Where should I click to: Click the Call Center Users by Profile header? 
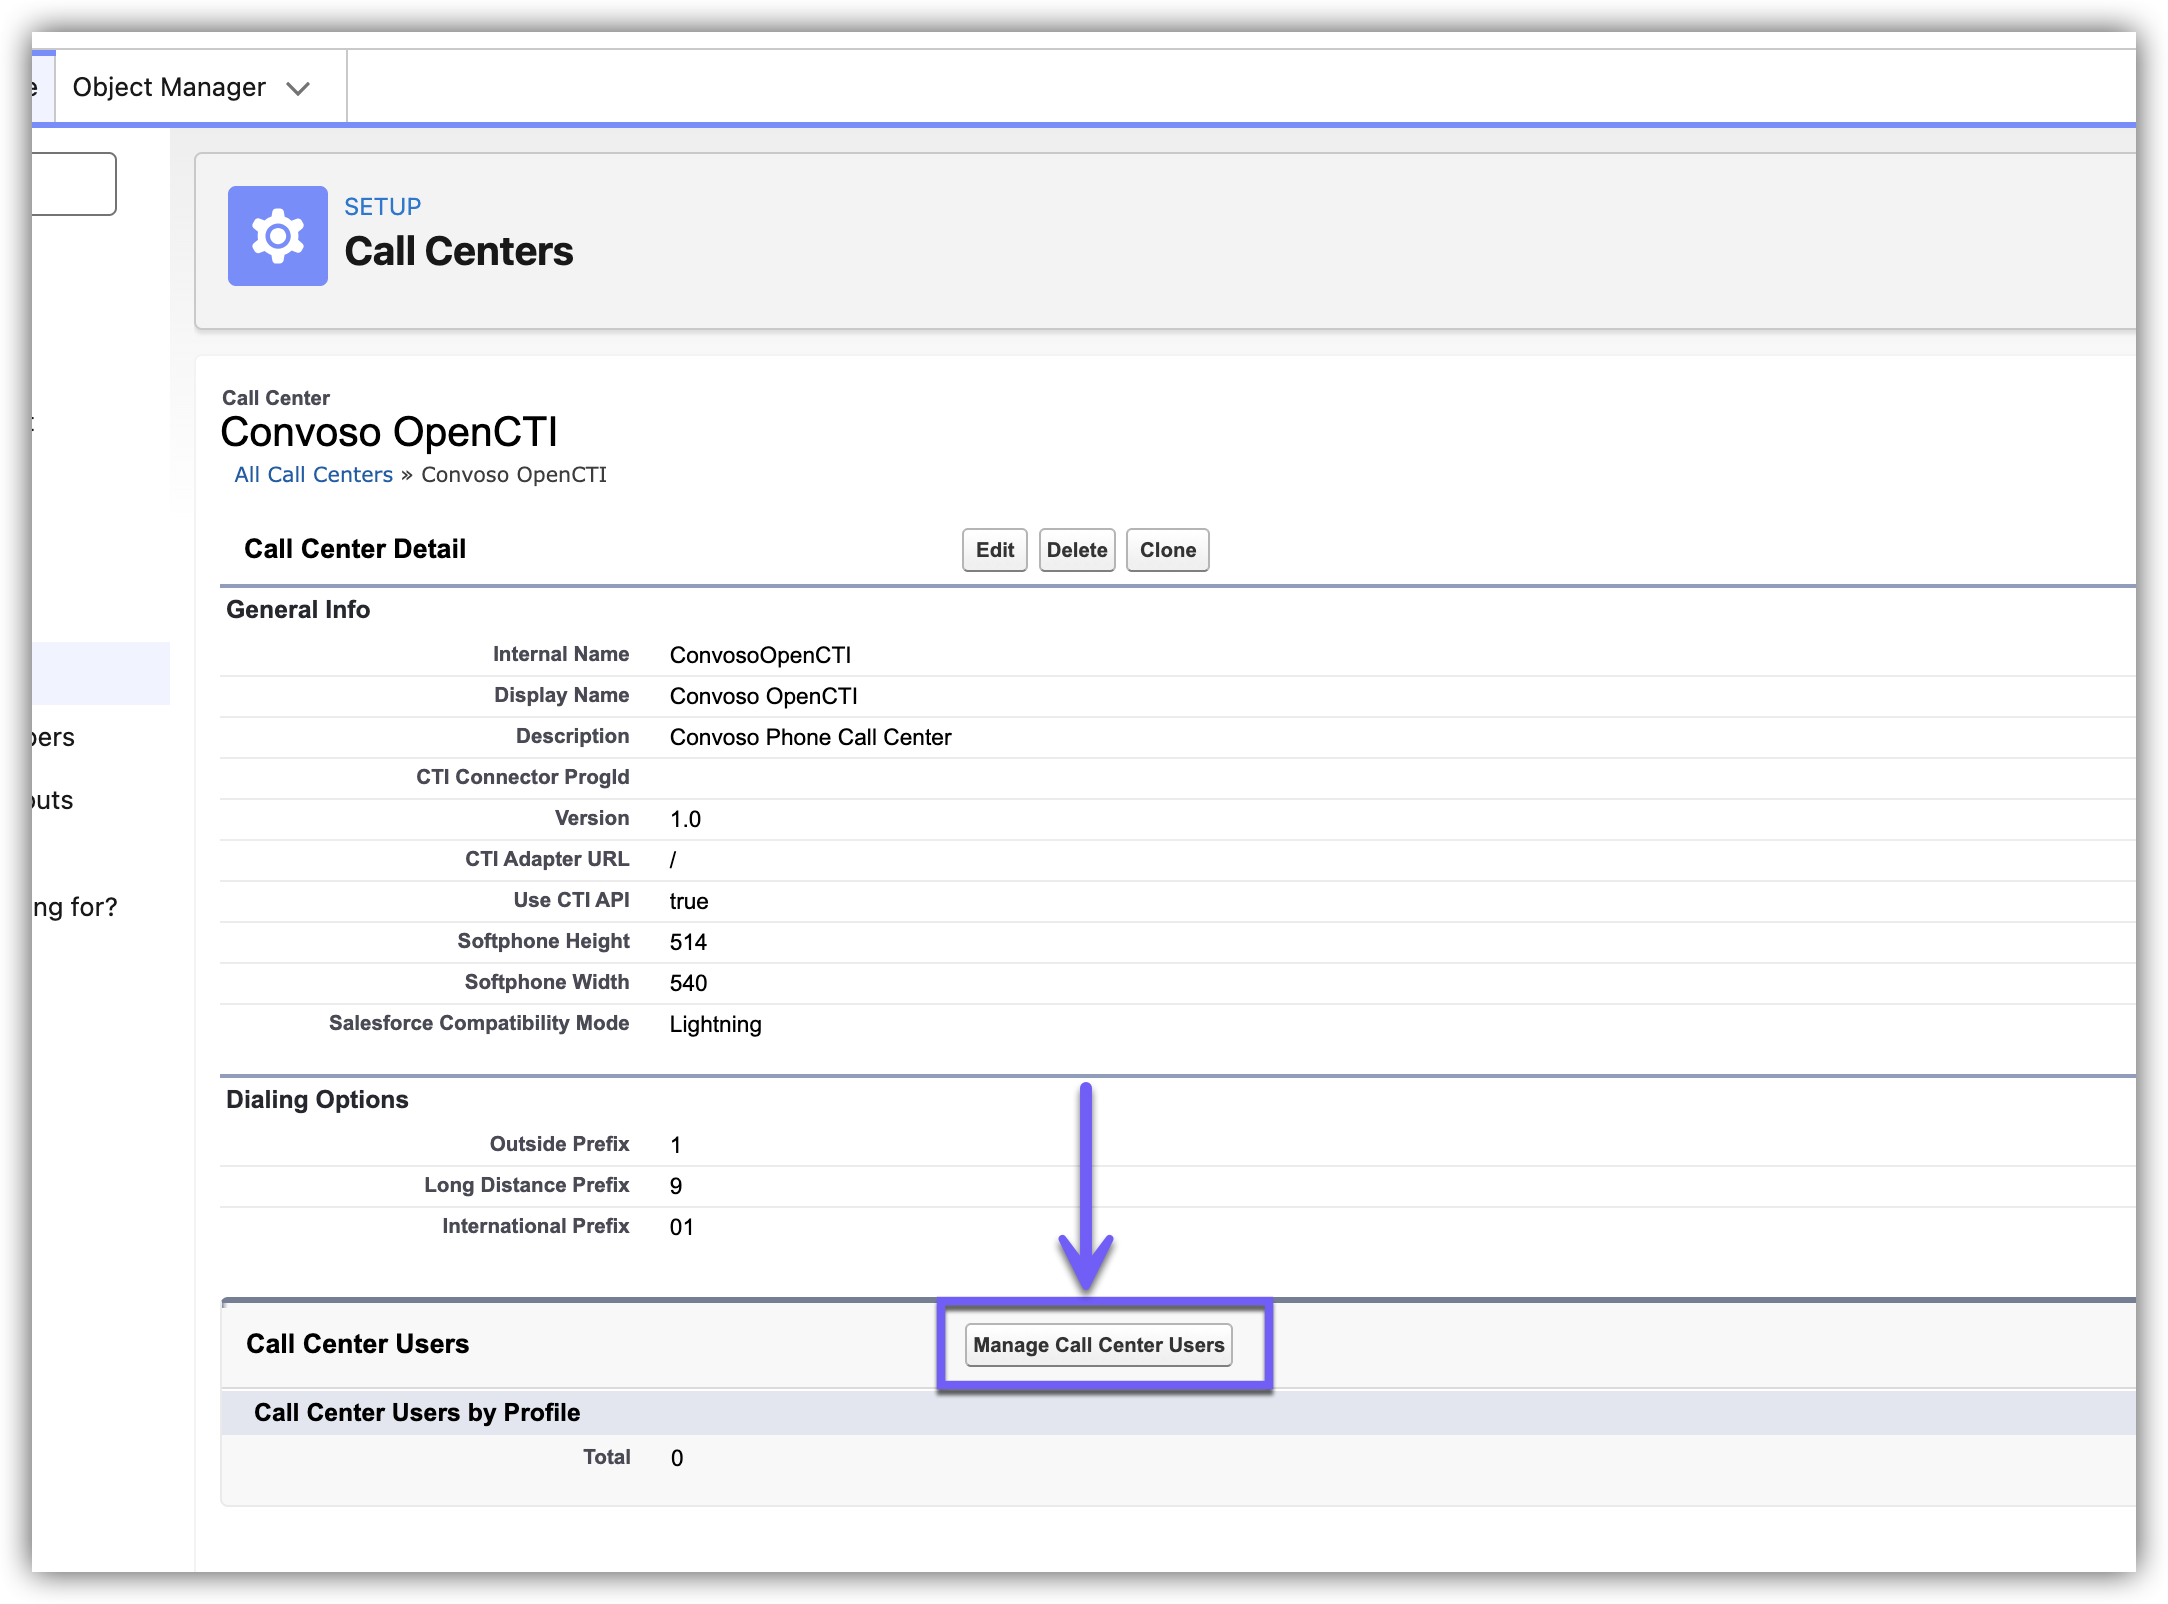(417, 1412)
